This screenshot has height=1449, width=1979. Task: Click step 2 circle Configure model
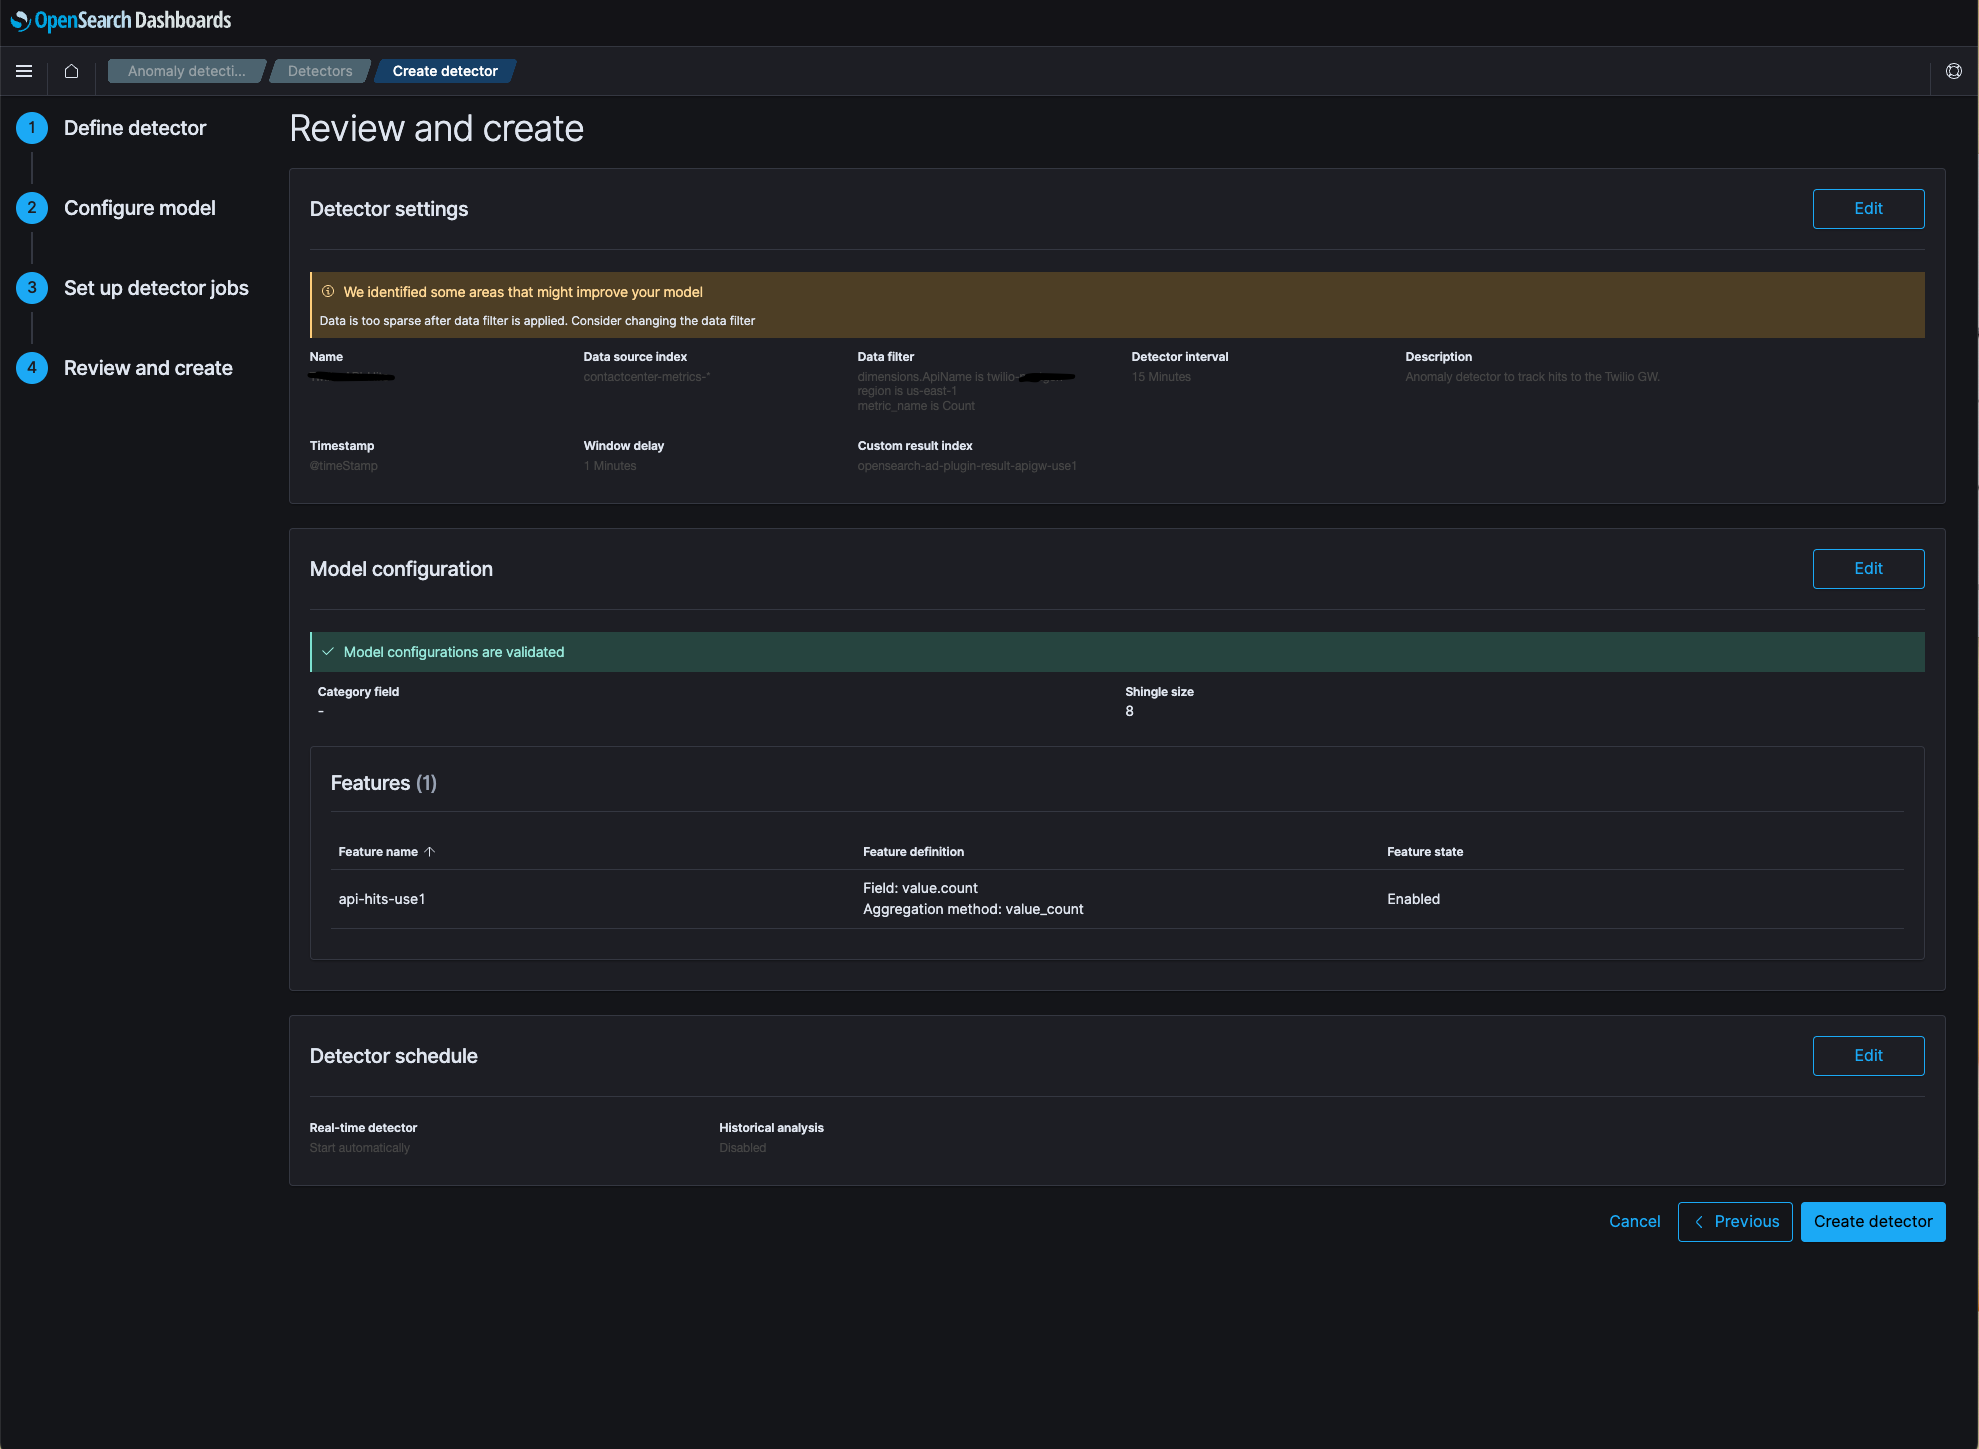(32, 208)
